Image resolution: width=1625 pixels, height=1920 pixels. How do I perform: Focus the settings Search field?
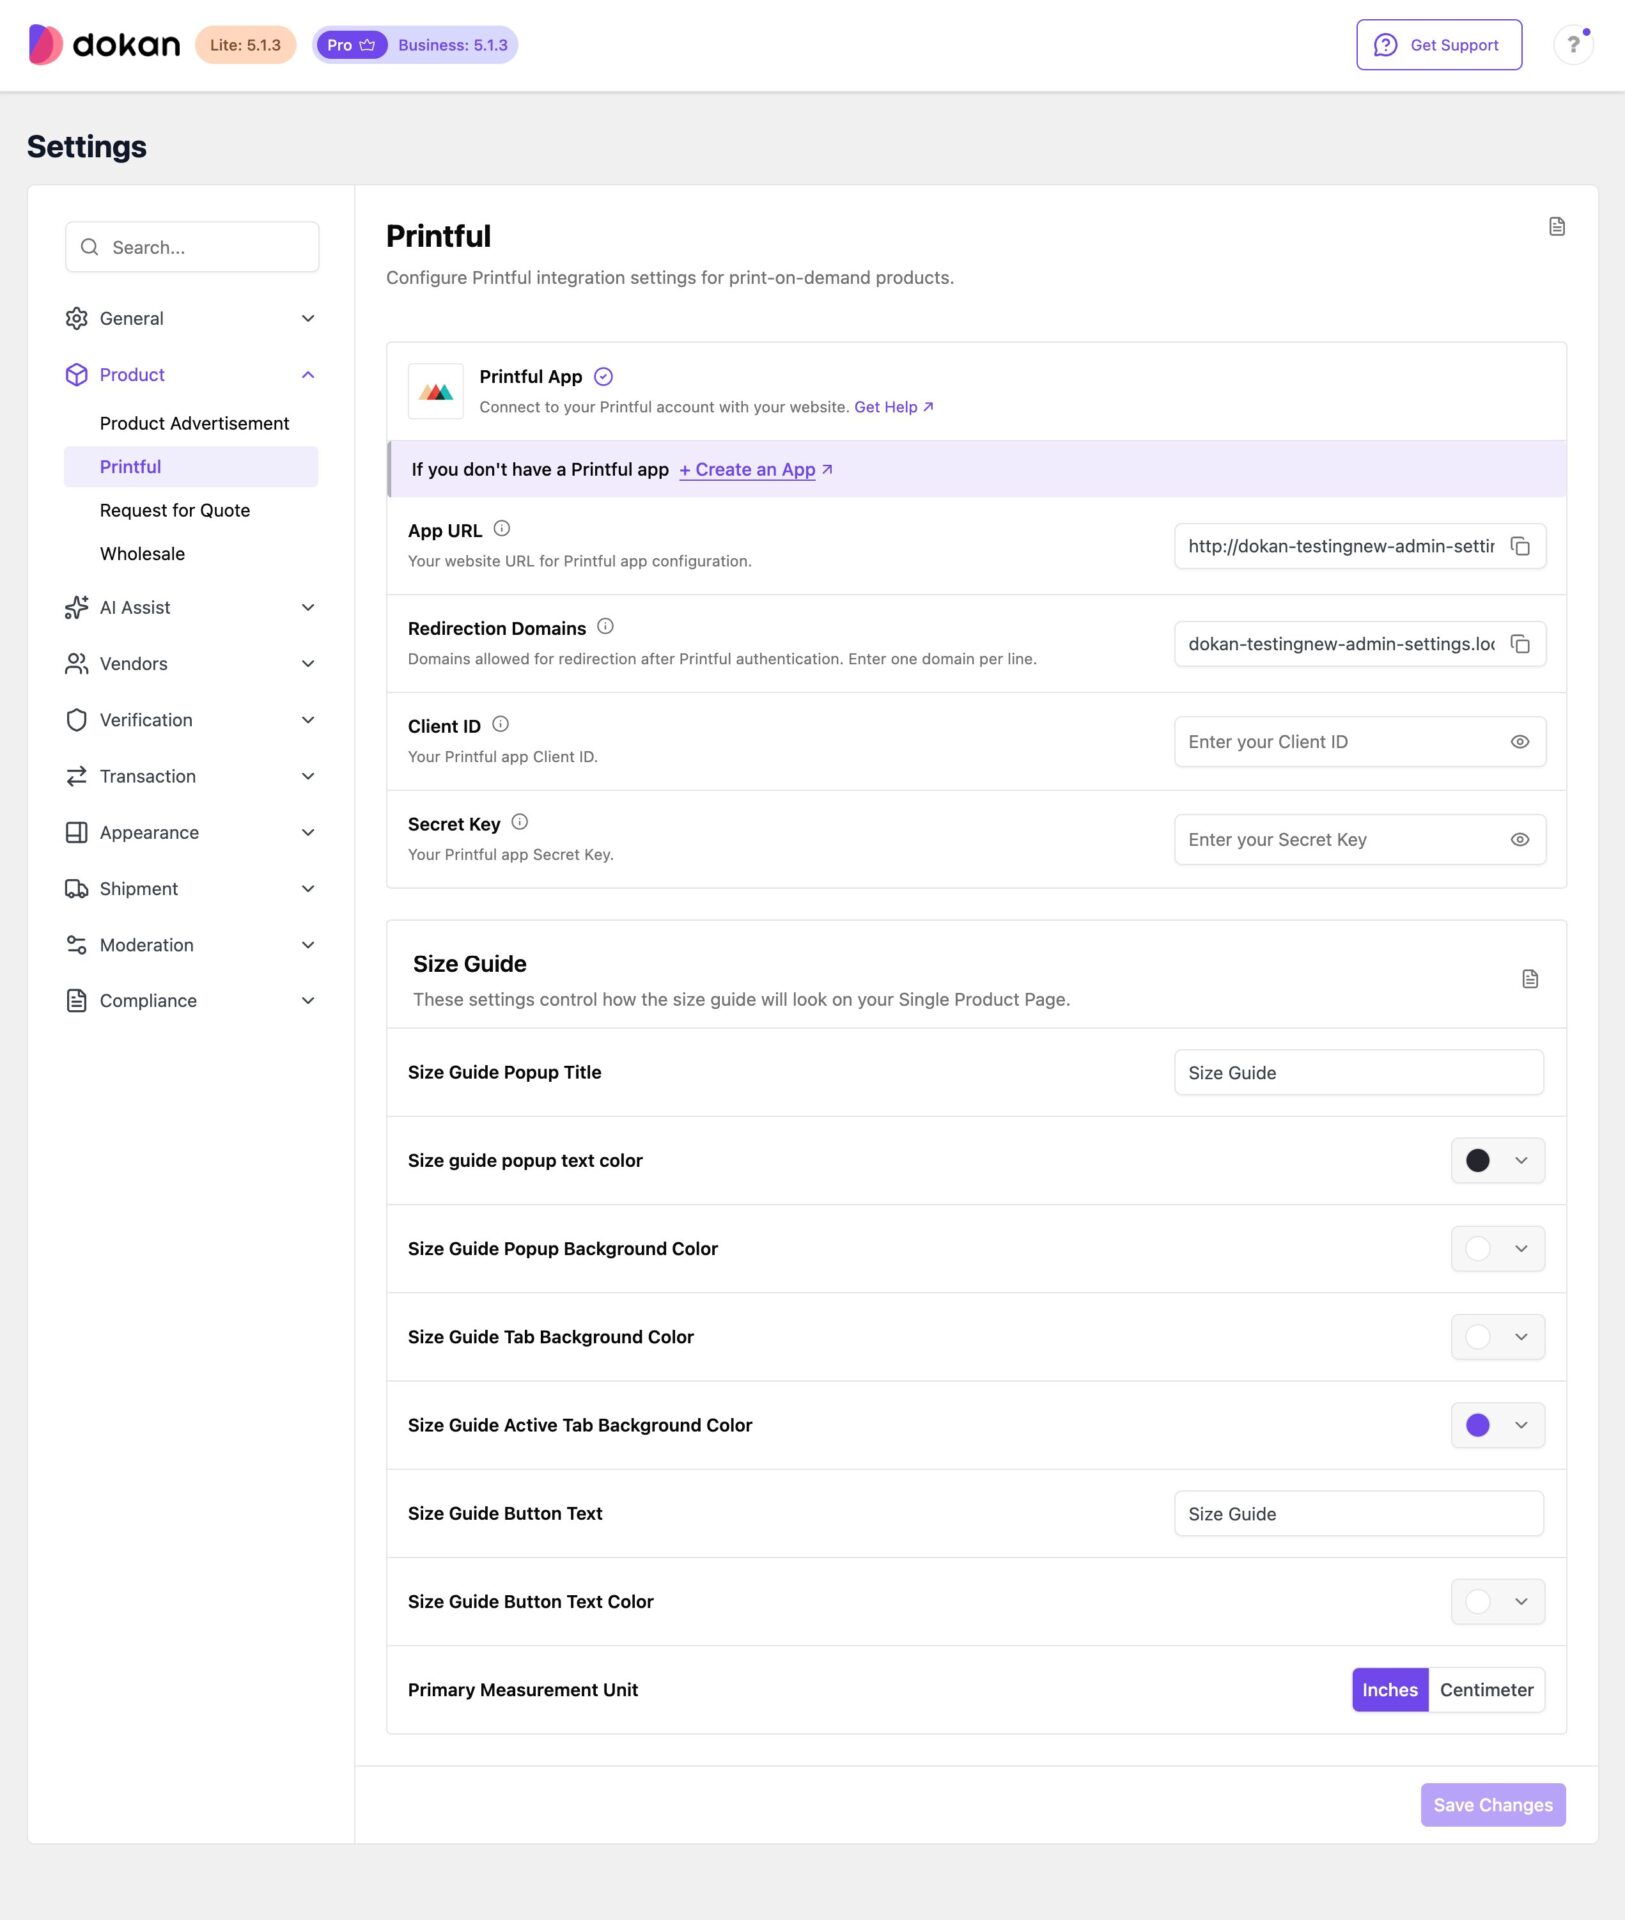pyautogui.click(x=192, y=247)
